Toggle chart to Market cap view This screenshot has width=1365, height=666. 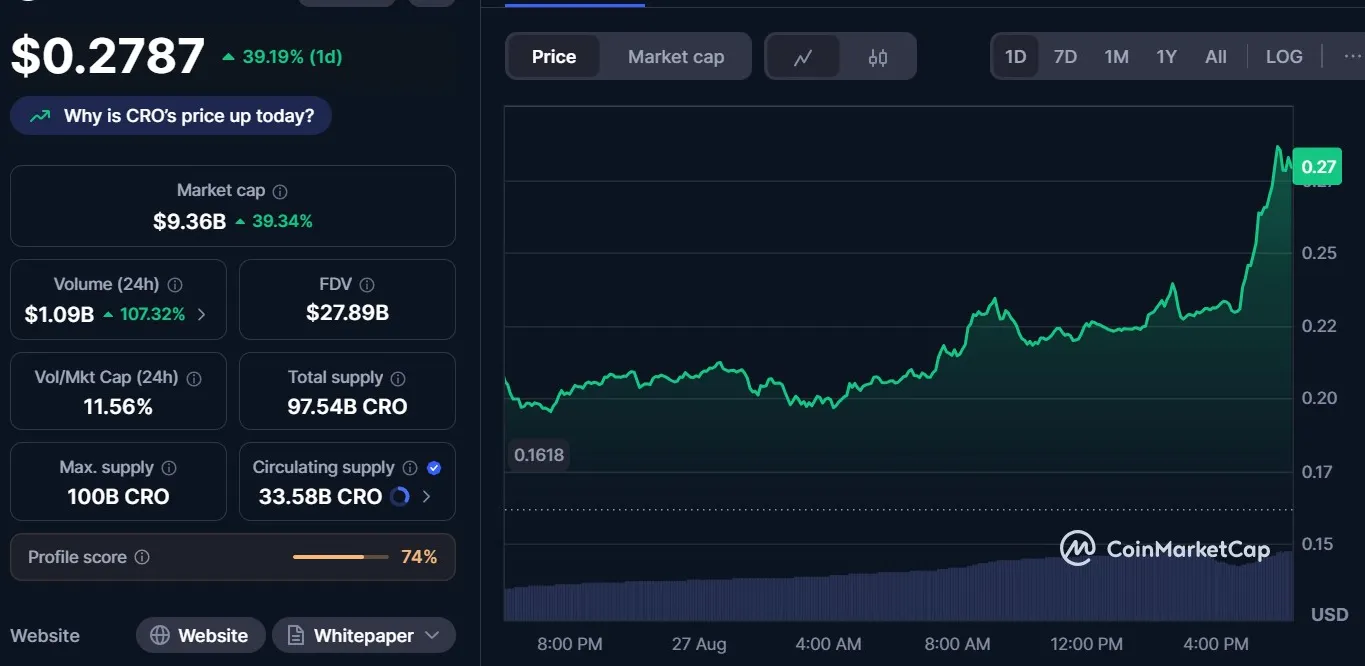click(676, 57)
